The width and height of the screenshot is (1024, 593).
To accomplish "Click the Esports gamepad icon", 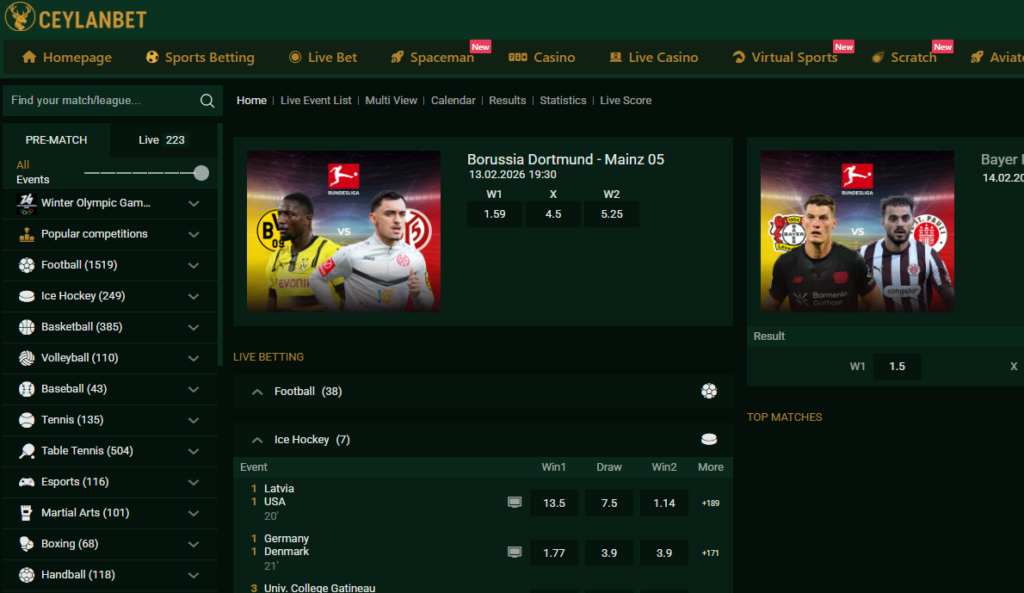I will coord(26,482).
